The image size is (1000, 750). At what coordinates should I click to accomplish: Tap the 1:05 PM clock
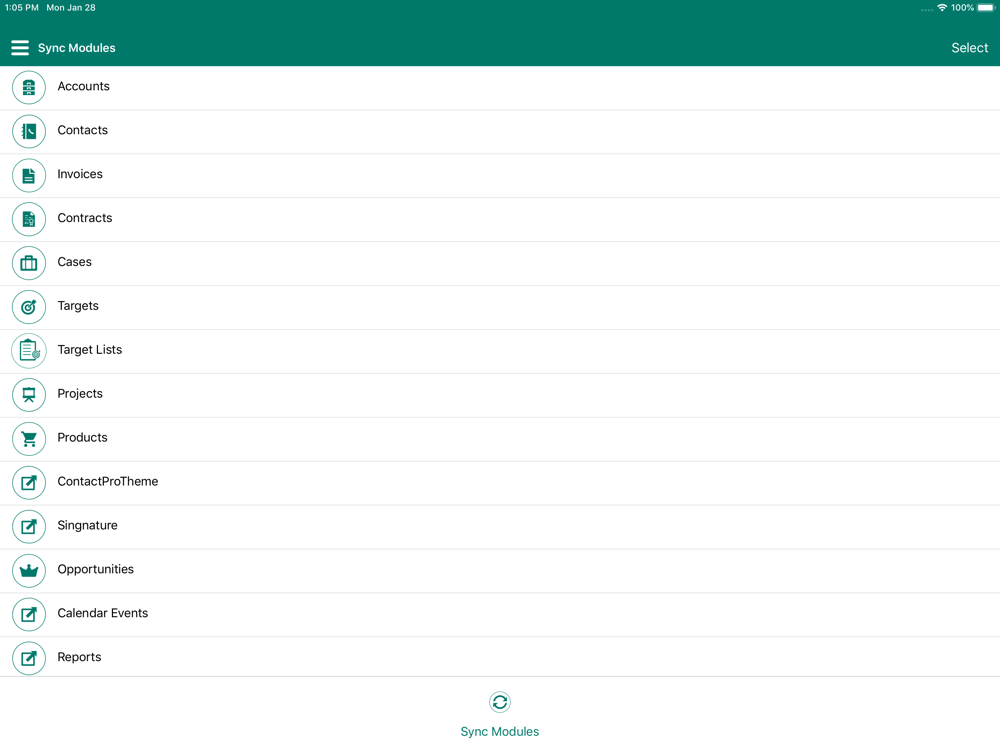point(22,8)
